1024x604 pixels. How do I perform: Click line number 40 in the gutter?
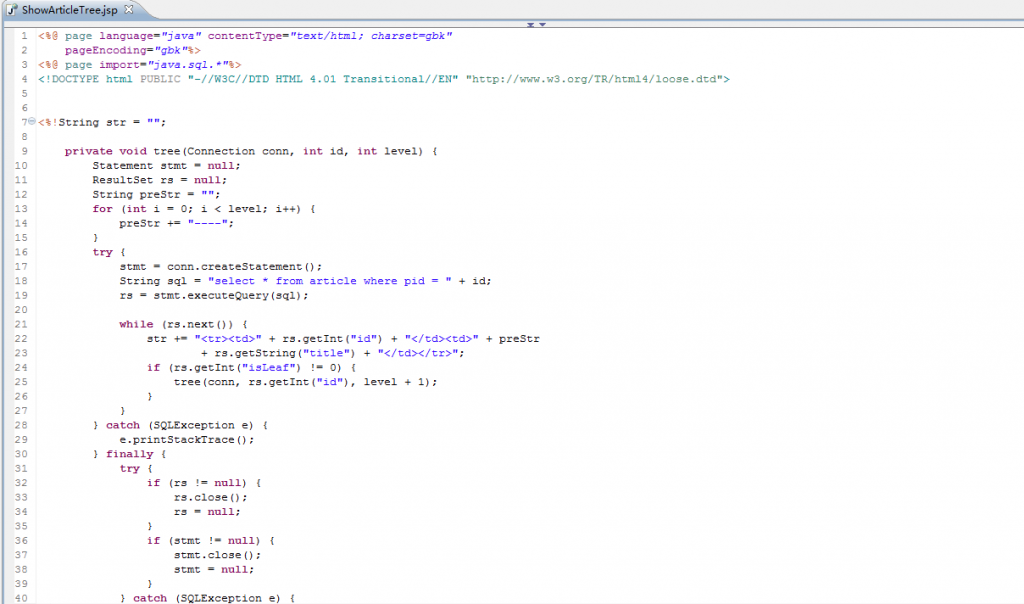tap(21, 598)
